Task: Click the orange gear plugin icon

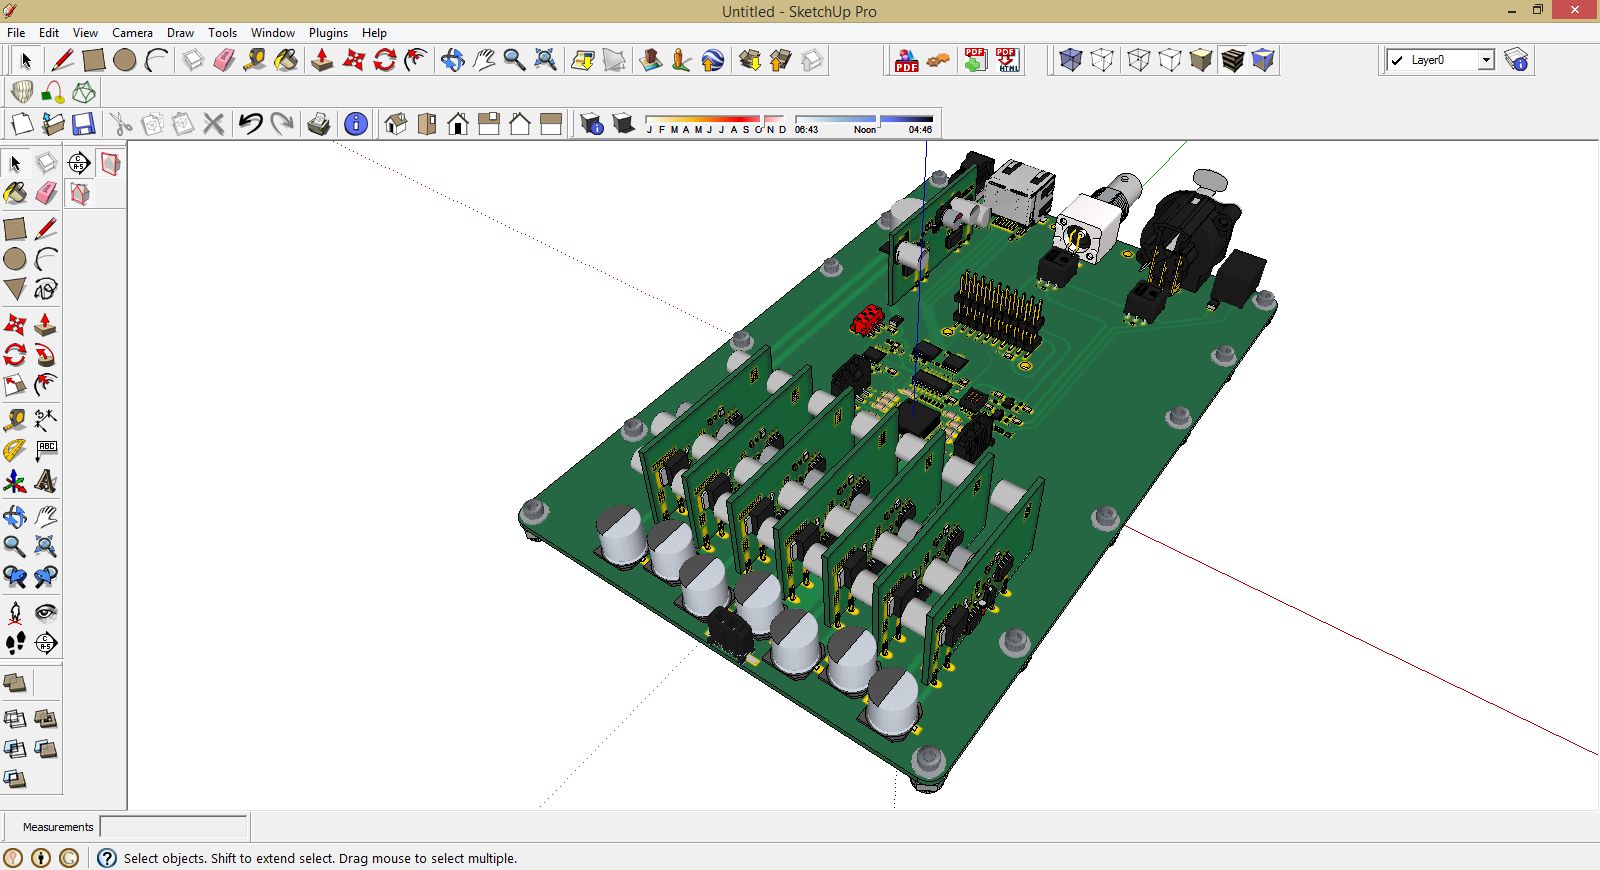Action: [x=938, y=60]
